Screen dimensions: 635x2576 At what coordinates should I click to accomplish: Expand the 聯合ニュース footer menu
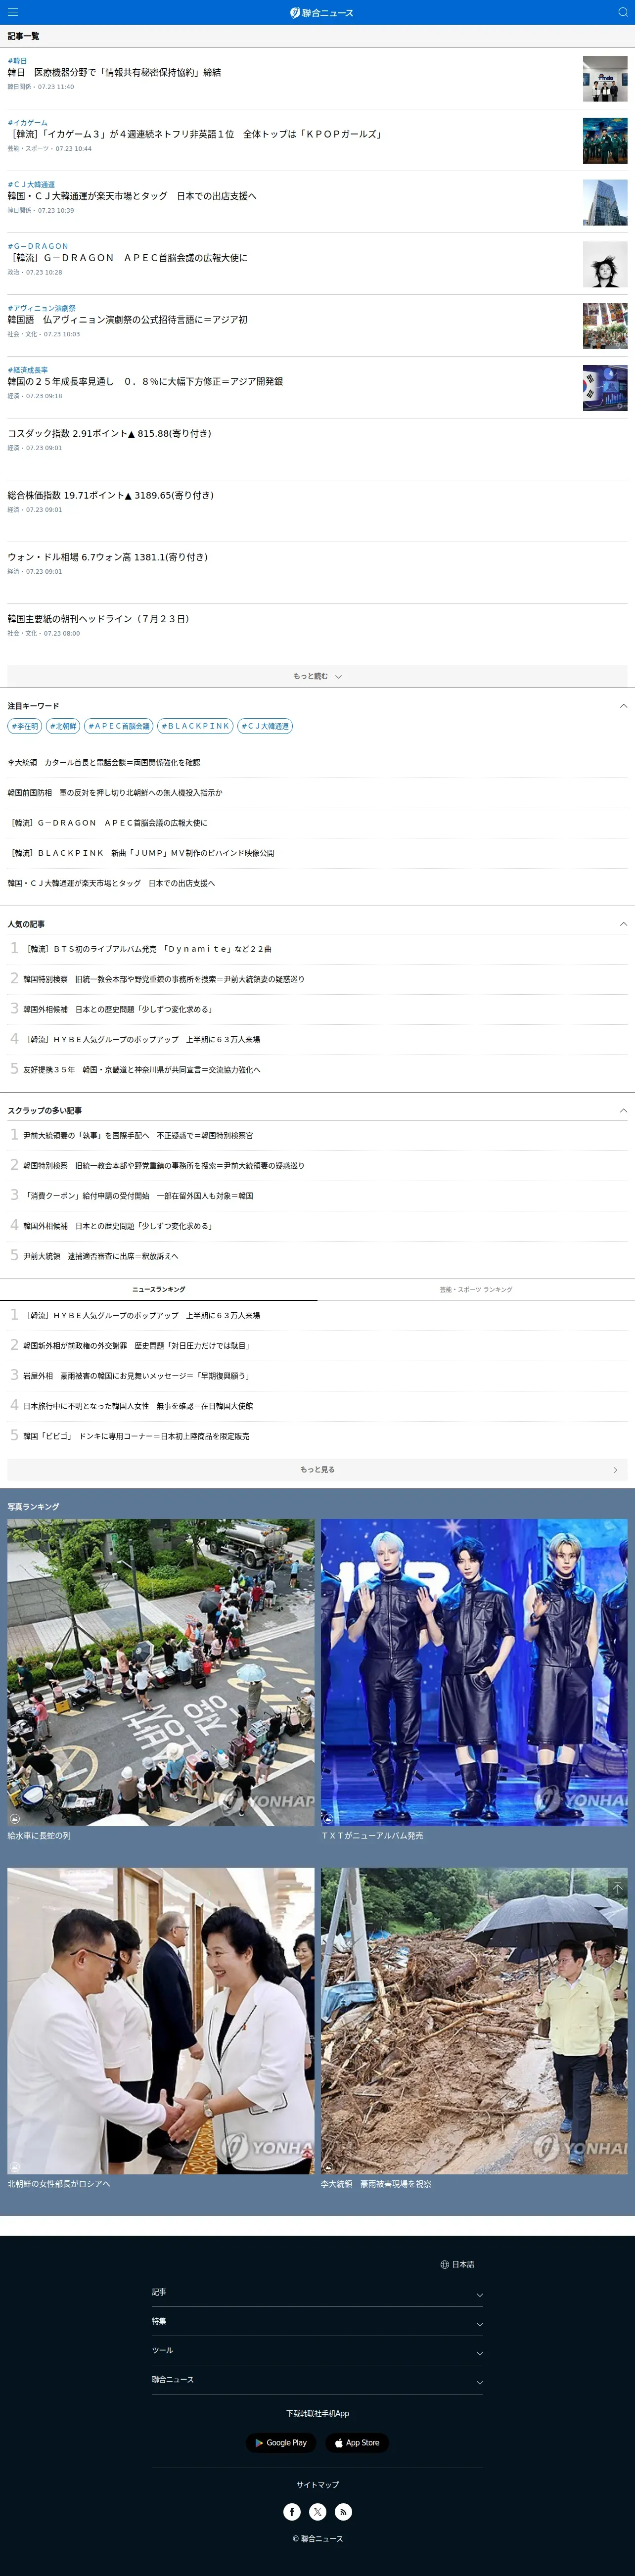click(x=317, y=2379)
